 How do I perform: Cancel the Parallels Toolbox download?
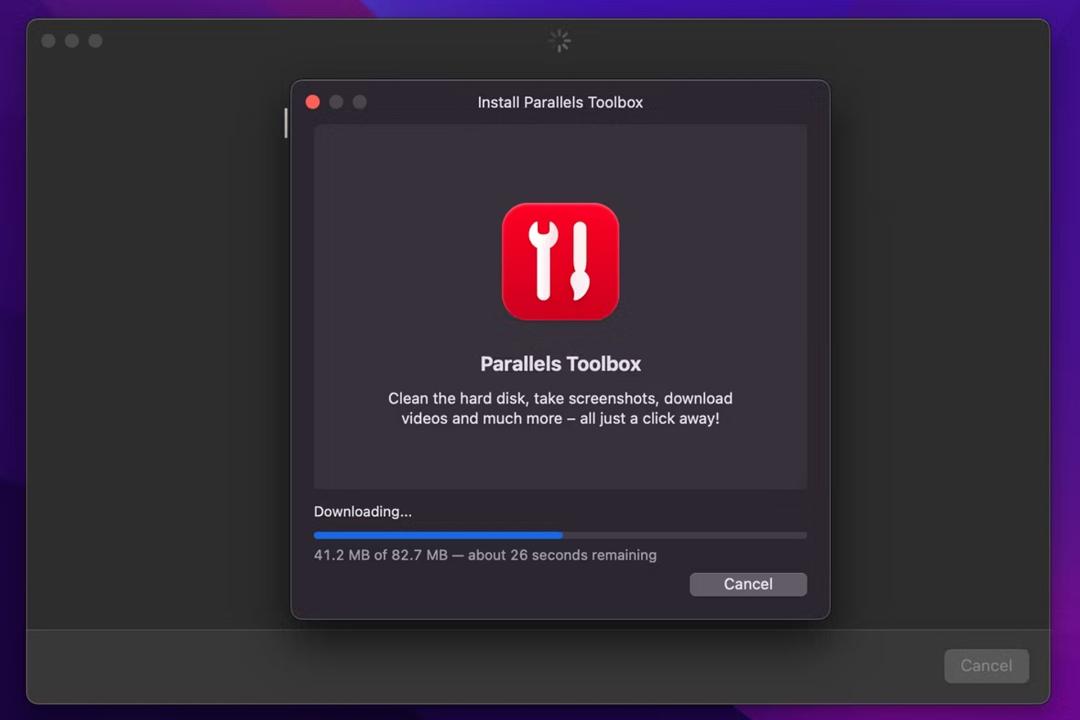click(748, 584)
